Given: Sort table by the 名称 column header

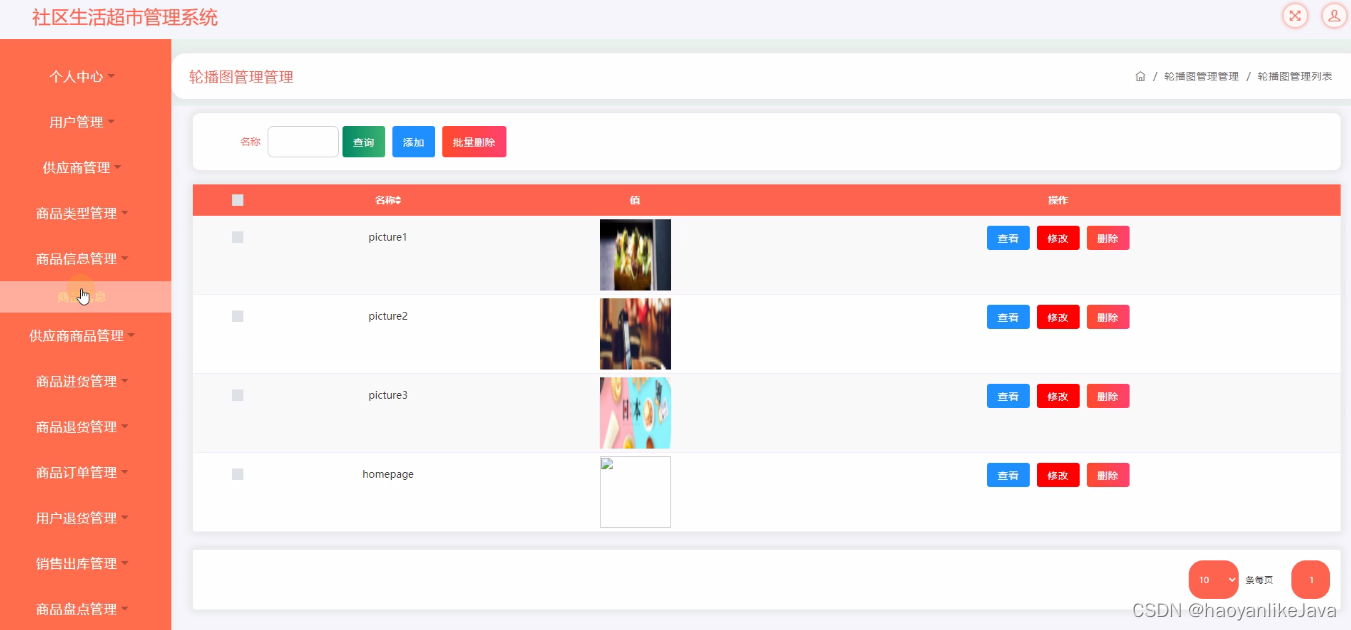Looking at the screenshot, I should pos(388,200).
